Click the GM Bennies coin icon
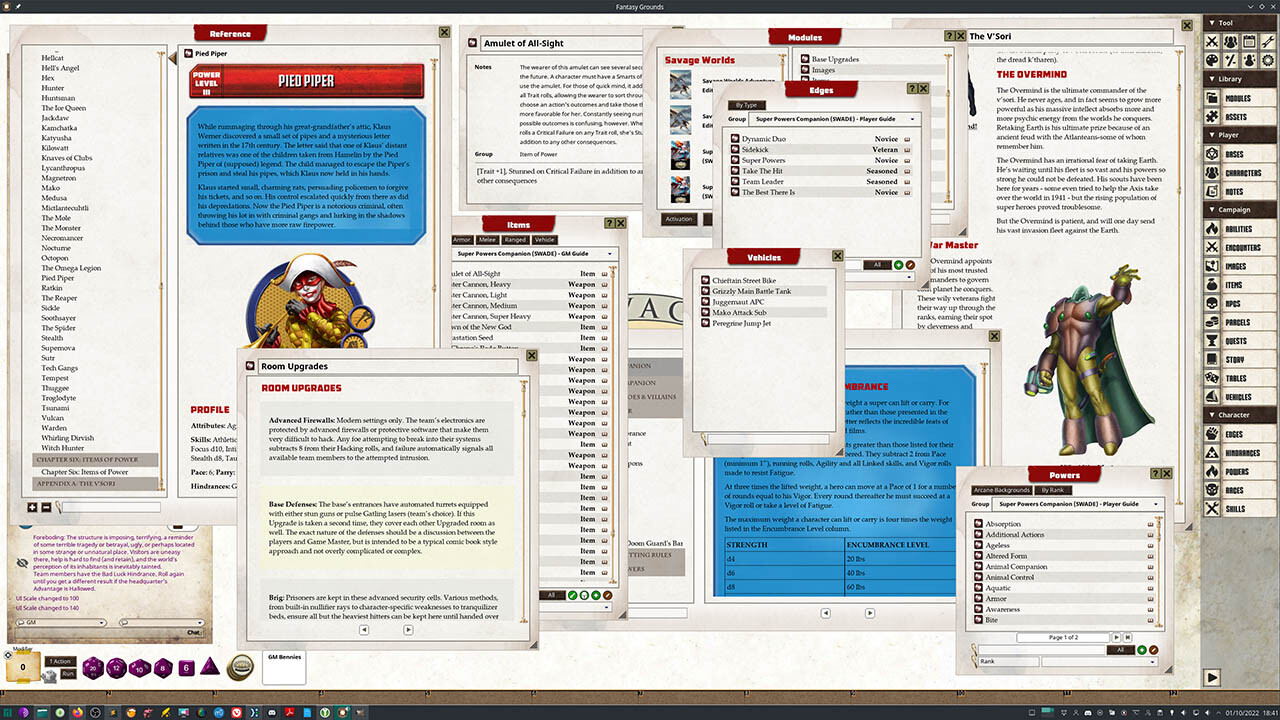The width and height of the screenshot is (1280, 720). coord(240,668)
